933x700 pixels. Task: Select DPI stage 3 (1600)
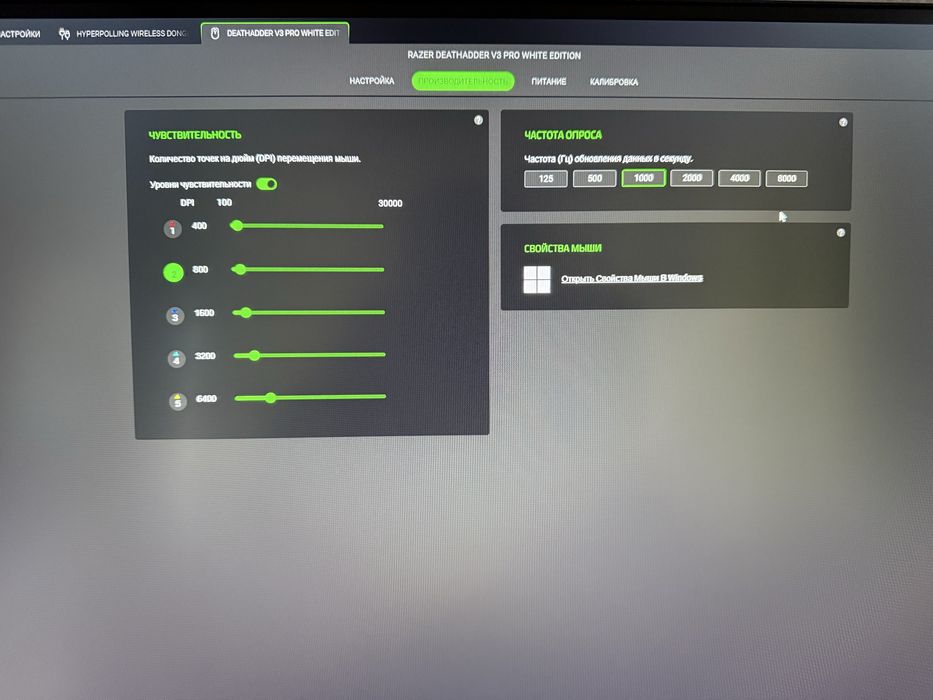pos(175,315)
